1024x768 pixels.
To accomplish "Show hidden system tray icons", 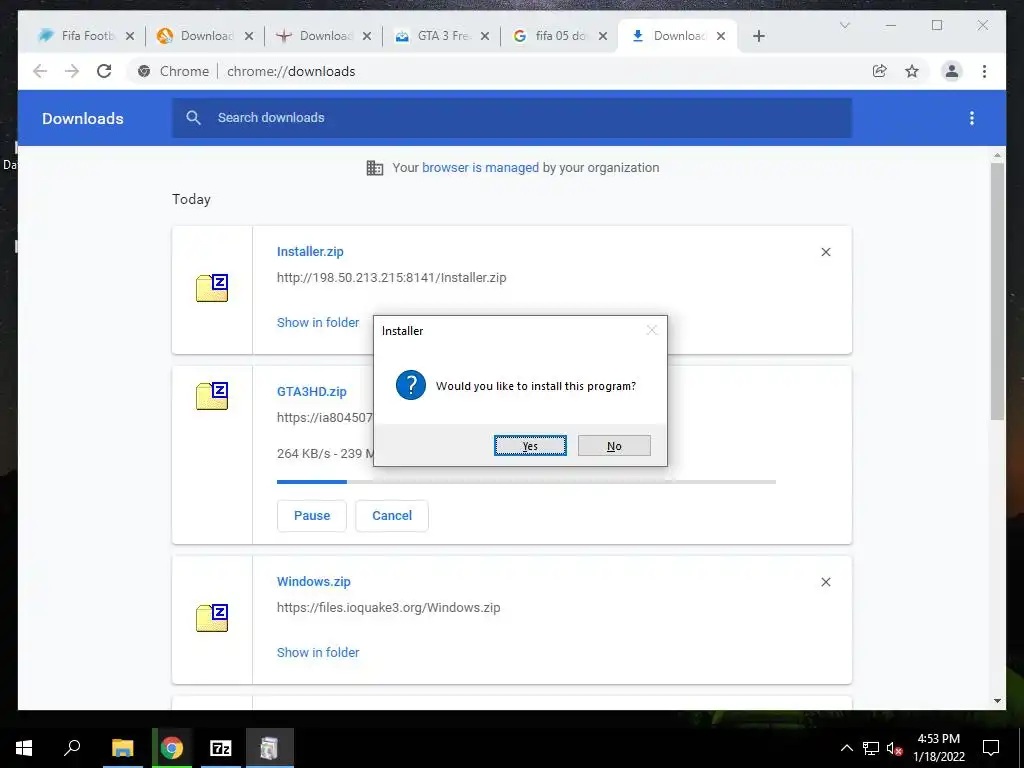I will point(846,748).
